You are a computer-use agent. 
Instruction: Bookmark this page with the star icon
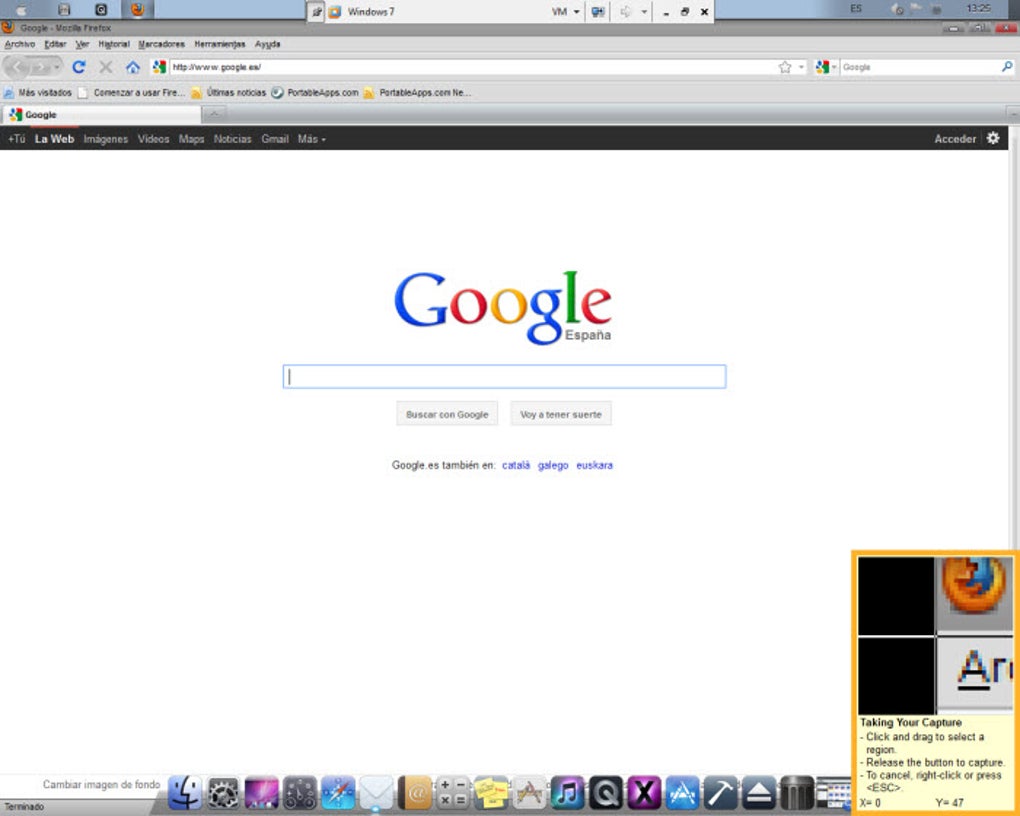pyautogui.click(x=785, y=67)
